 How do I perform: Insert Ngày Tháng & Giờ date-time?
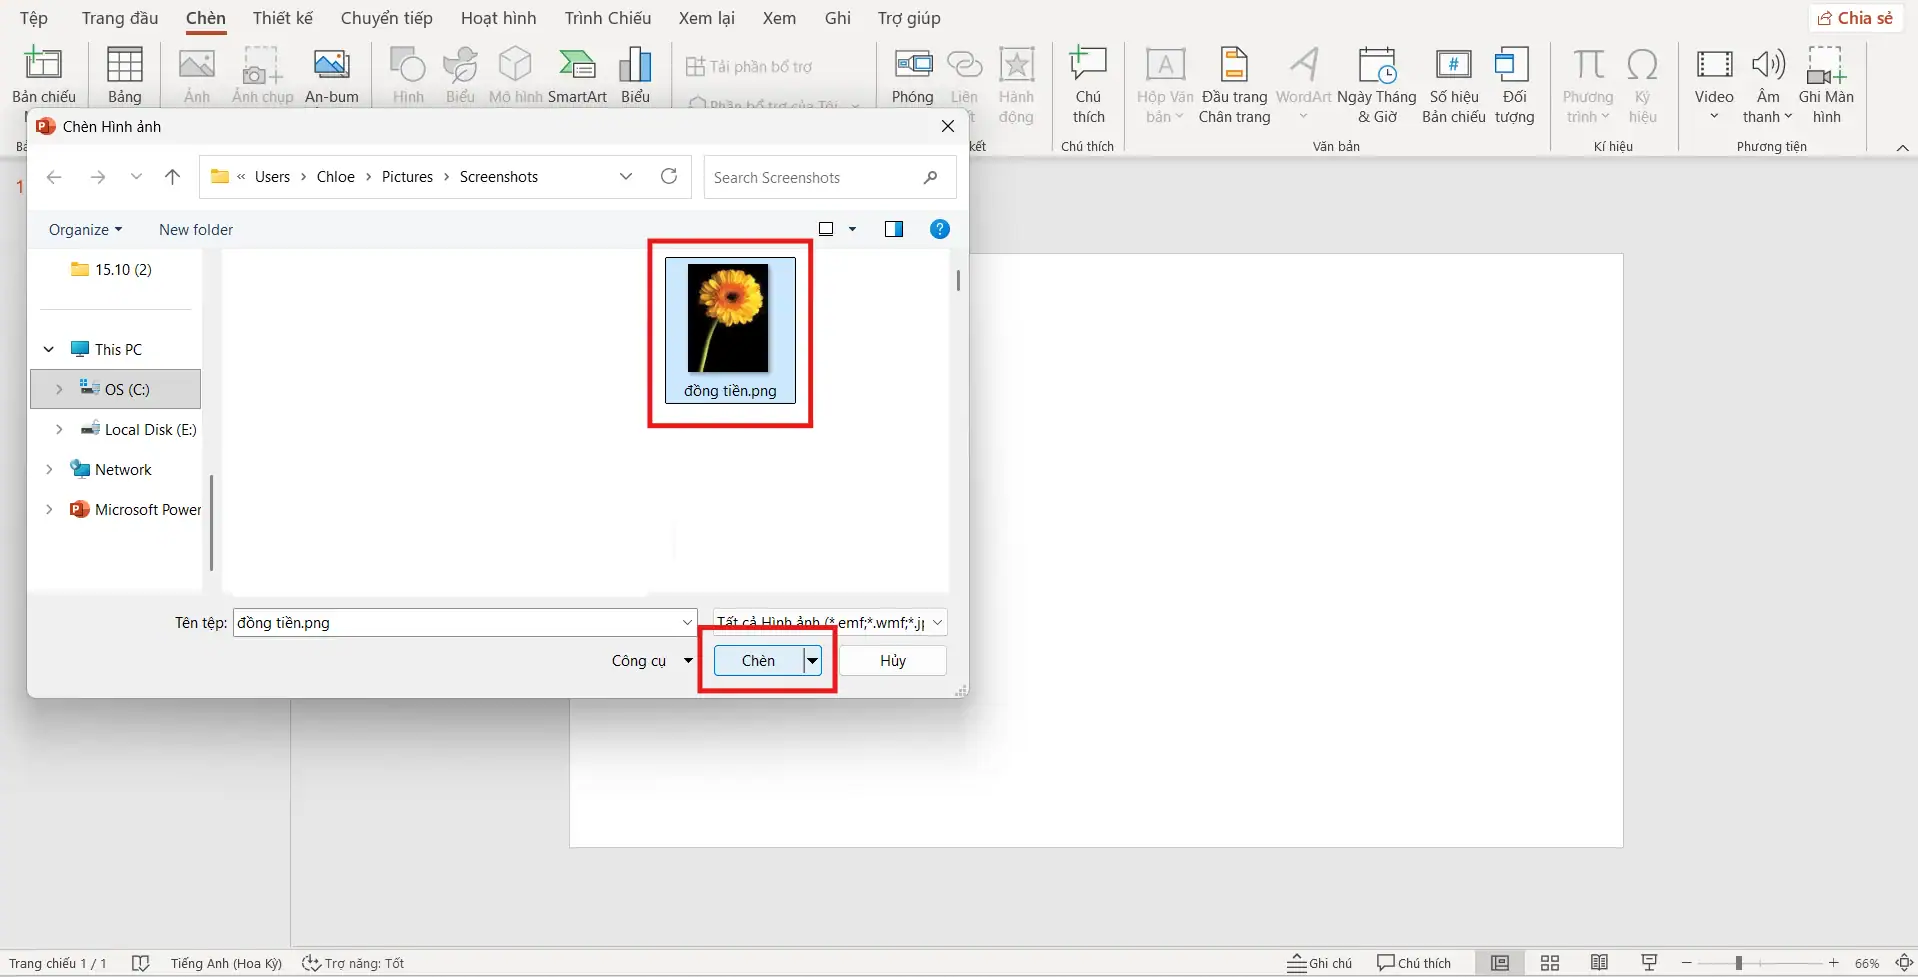pyautogui.click(x=1376, y=66)
